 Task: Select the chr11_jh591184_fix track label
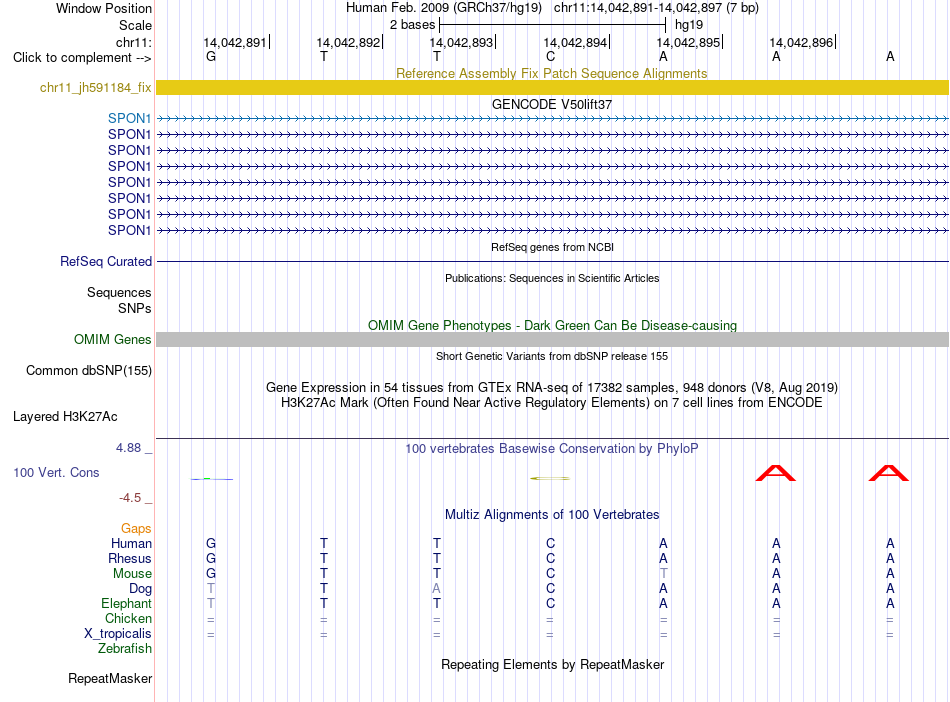pos(96,87)
